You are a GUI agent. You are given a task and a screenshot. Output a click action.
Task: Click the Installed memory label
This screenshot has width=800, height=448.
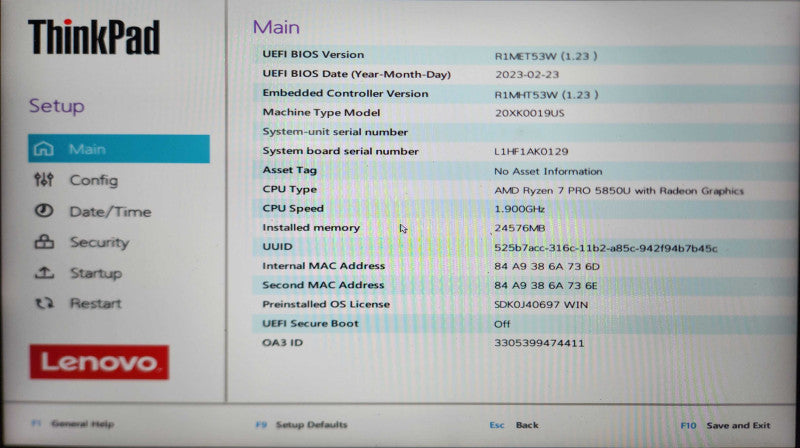click(x=311, y=228)
